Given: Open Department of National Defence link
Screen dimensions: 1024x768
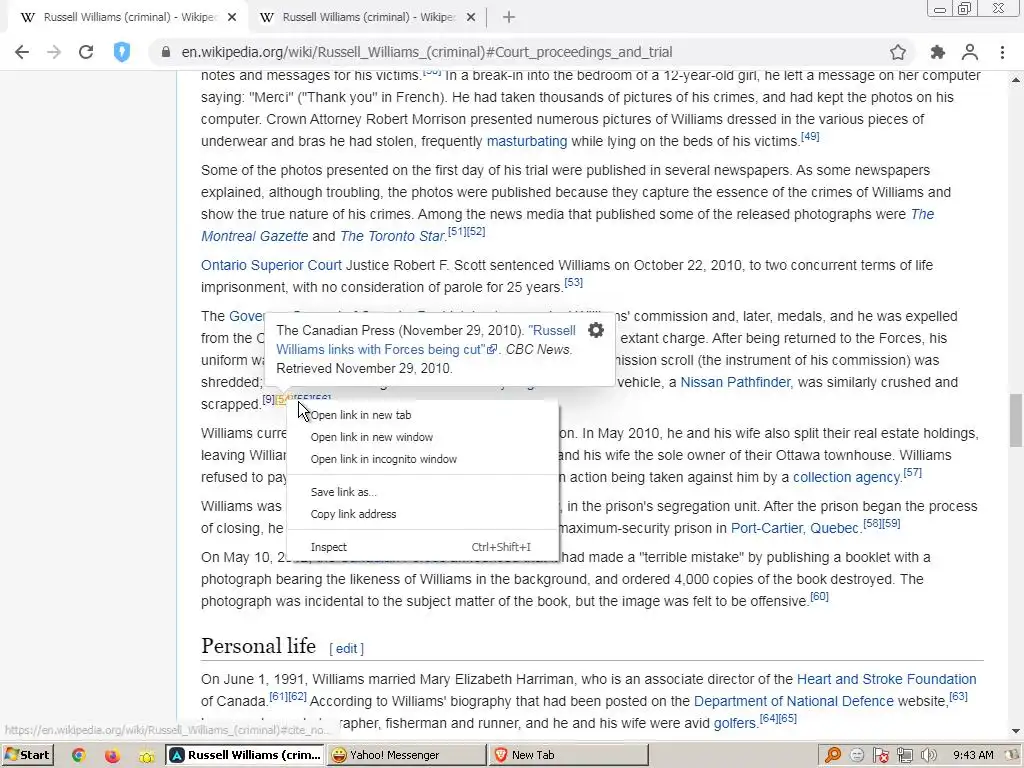Looking at the screenshot, I should click(x=793, y=701).
